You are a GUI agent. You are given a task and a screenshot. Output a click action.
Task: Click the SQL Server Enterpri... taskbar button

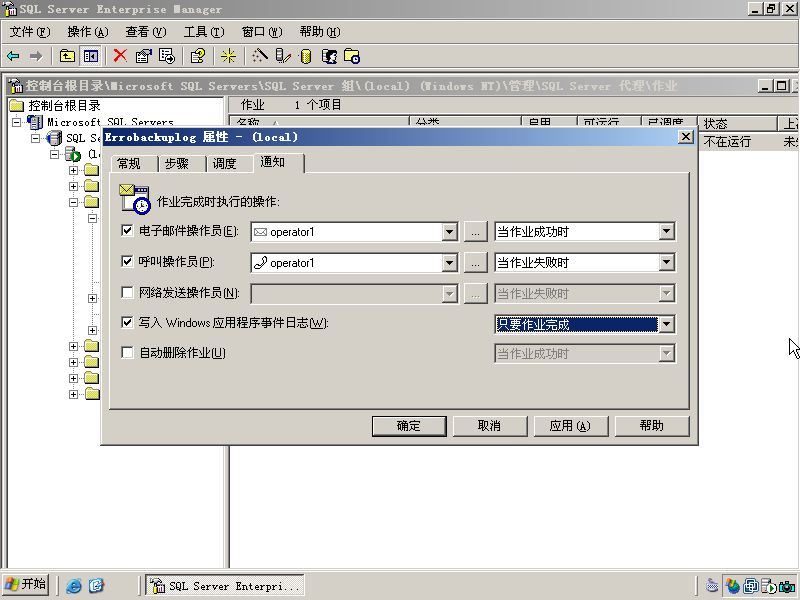pyautogui.click(x=225, y=586)
